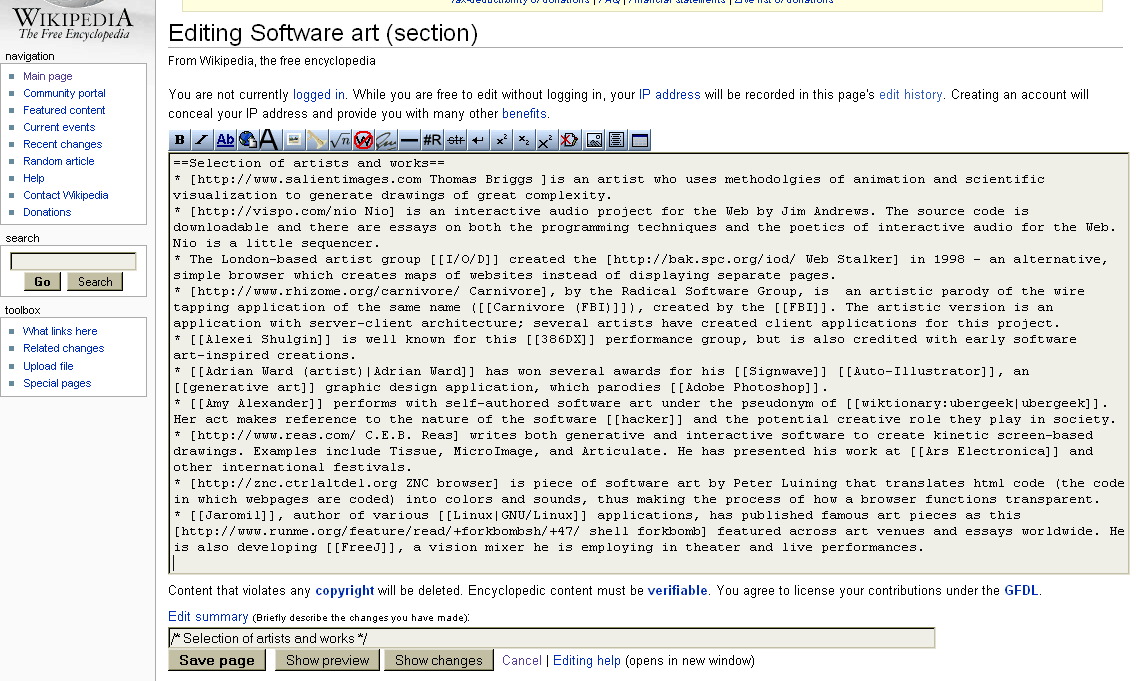This screenshot has height=681, width=1136.
Task: Insert table icon in toolbar
Action: point(640,140)
